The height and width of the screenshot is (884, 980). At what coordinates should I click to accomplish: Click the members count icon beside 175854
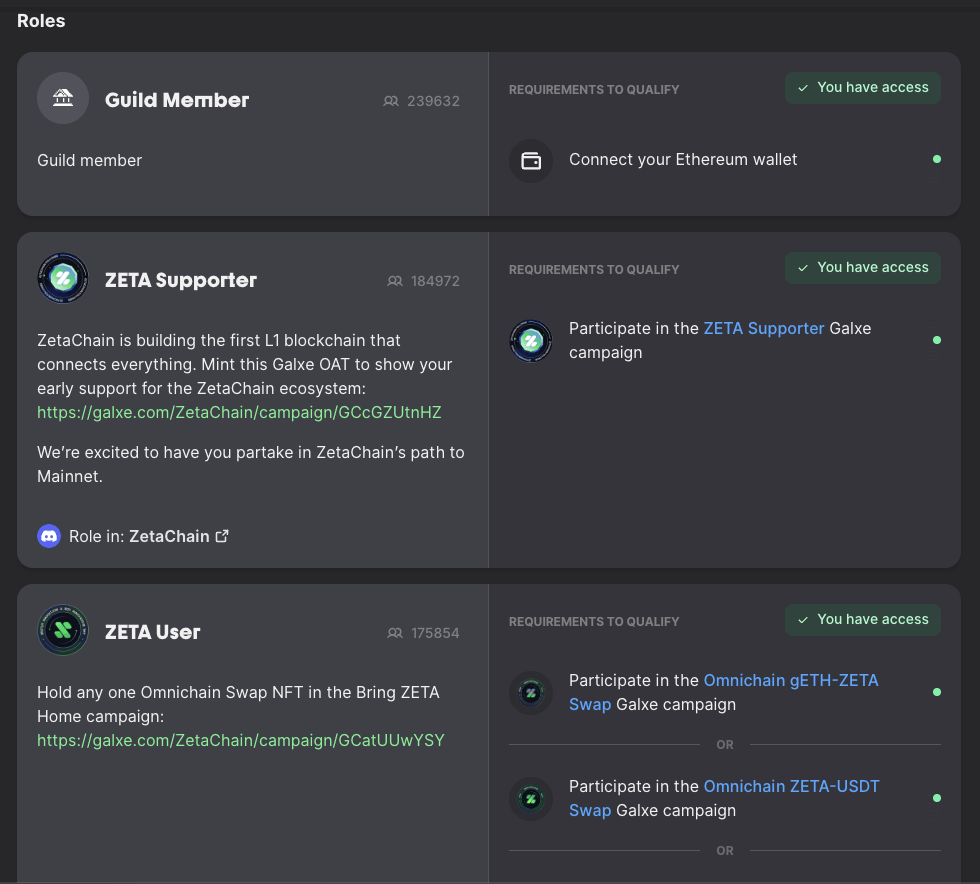(x=395, y=633)
